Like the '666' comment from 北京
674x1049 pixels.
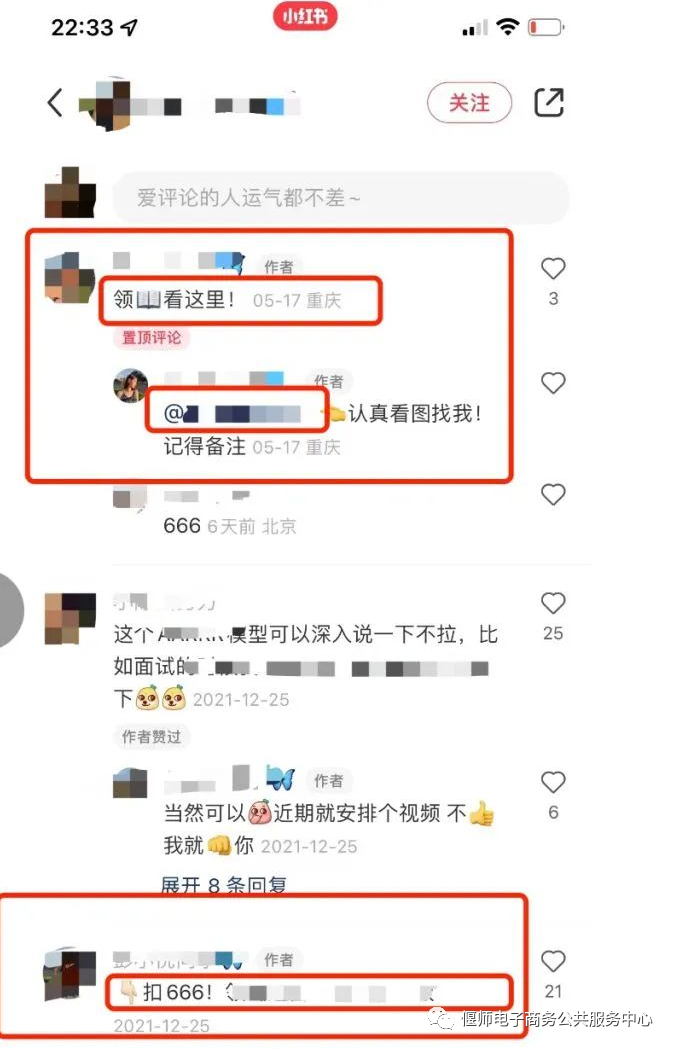pos(553,494)
